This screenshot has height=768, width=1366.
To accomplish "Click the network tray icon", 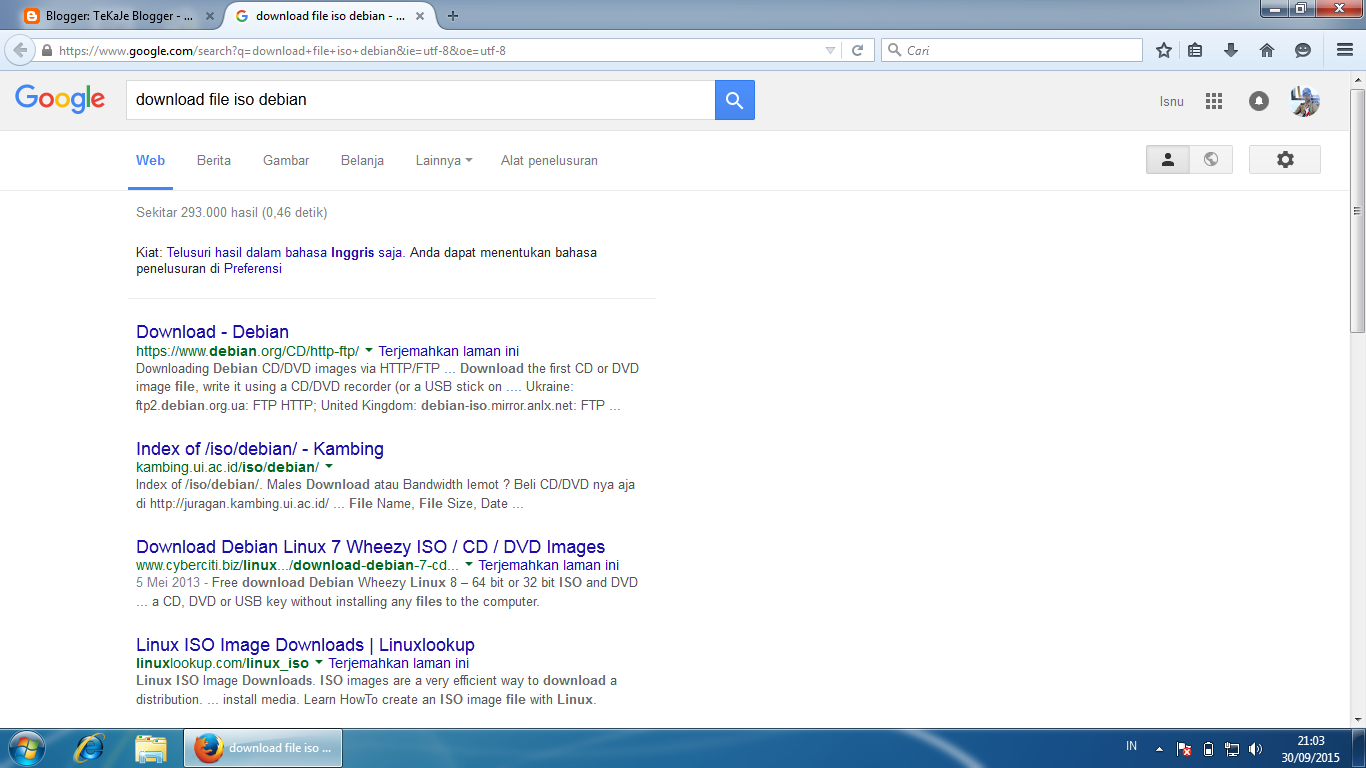I will coord(1232,748).
